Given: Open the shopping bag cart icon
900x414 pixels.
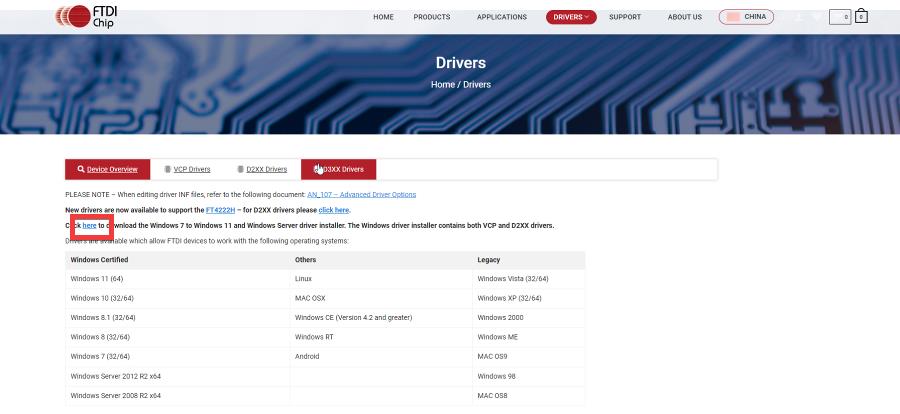Looking at the screenshot, I should click(861, 16).
